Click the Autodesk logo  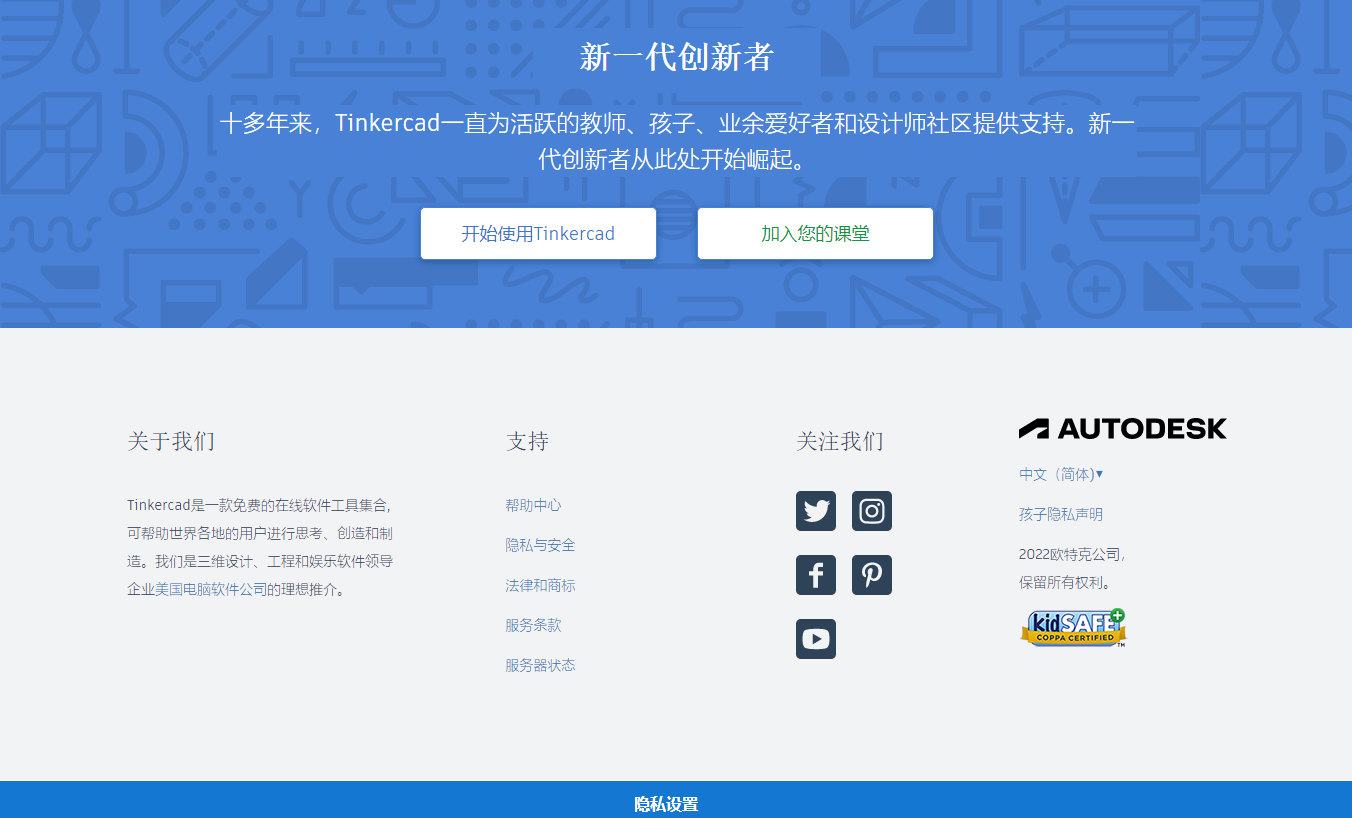coord(1122,429)
